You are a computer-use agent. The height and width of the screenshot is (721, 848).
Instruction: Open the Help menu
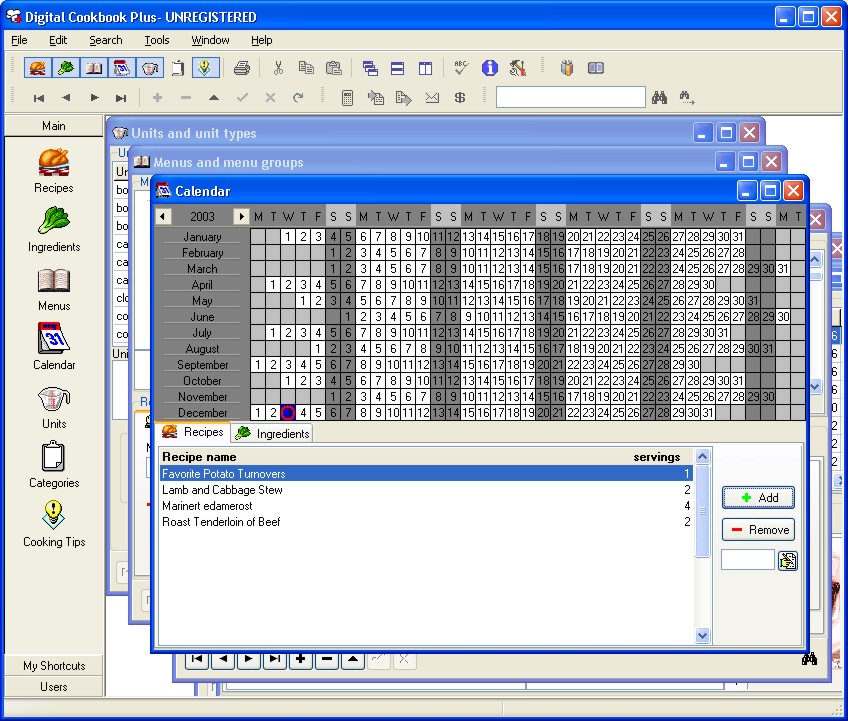pos(262,40)
